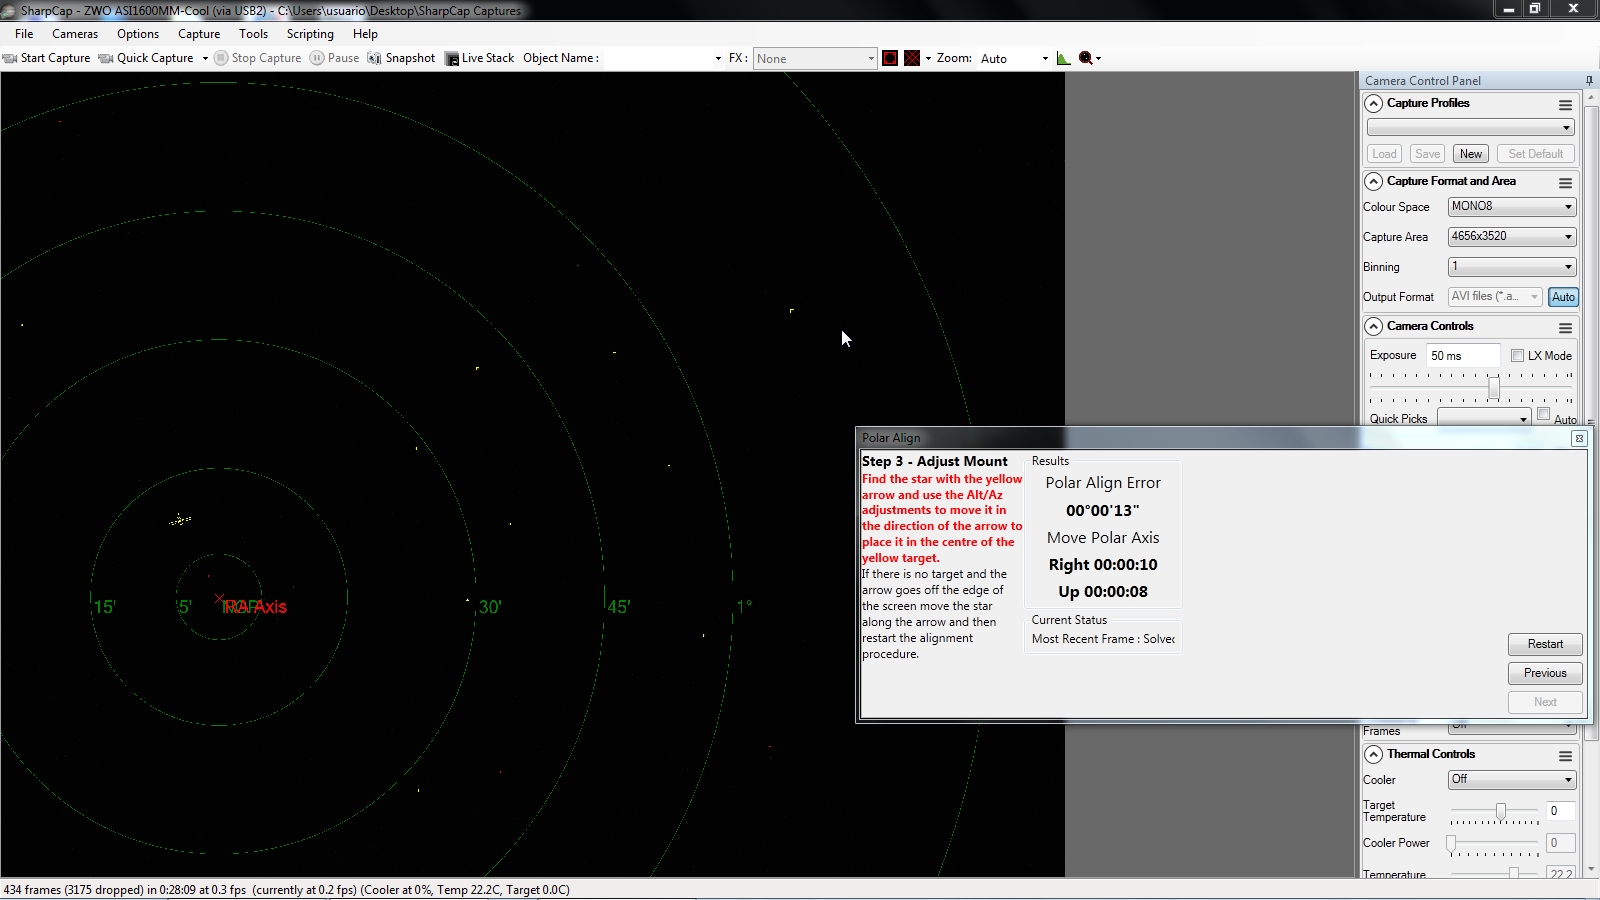Open the Binning dropdown

coord(1512,266)
